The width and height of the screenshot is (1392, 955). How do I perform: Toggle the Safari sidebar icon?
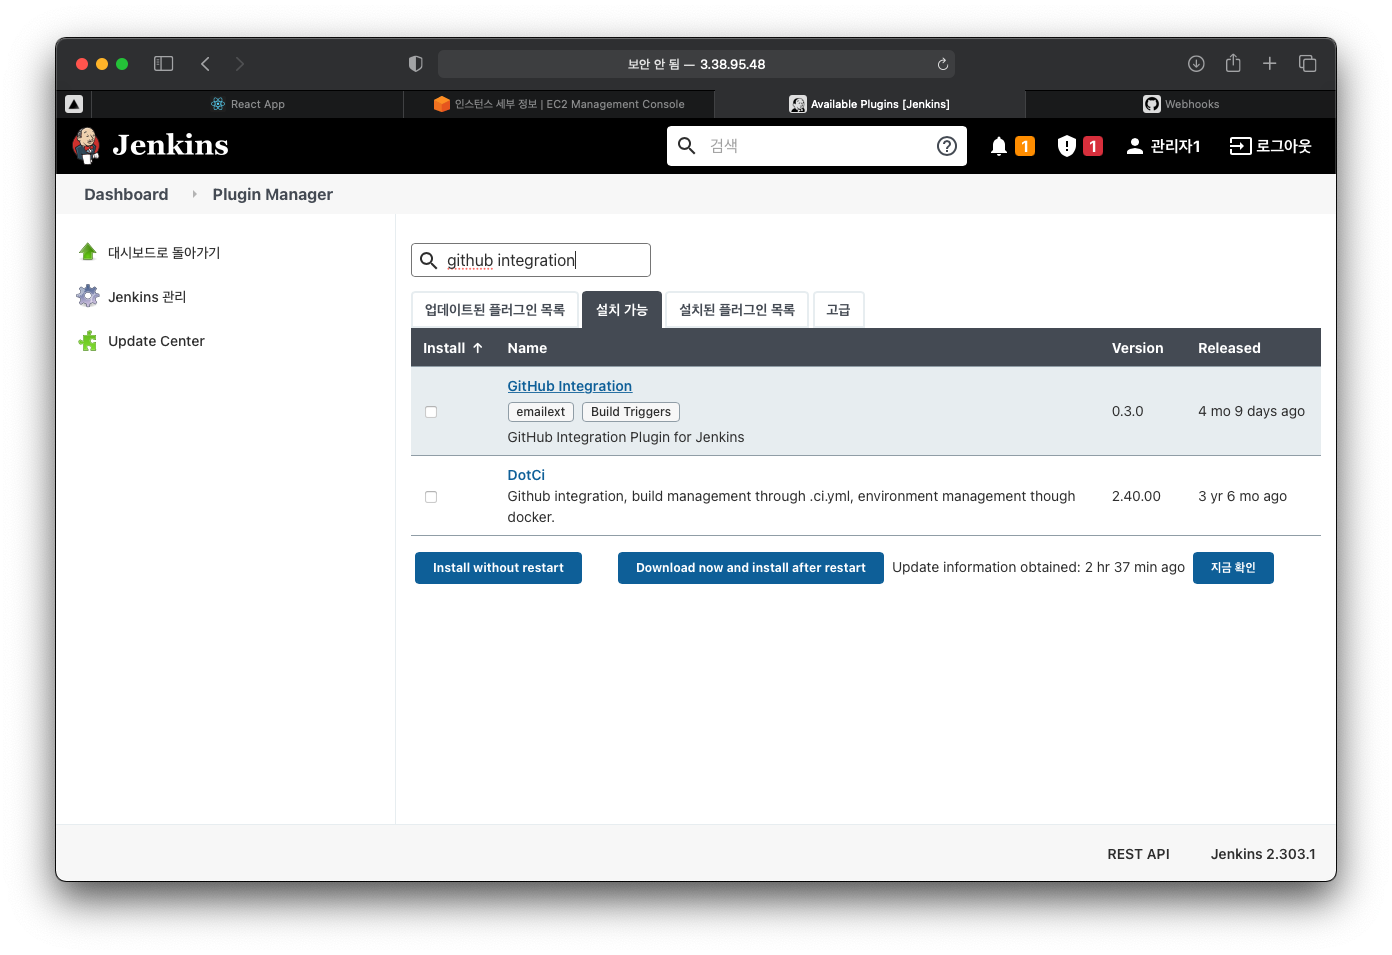point(164,64)
